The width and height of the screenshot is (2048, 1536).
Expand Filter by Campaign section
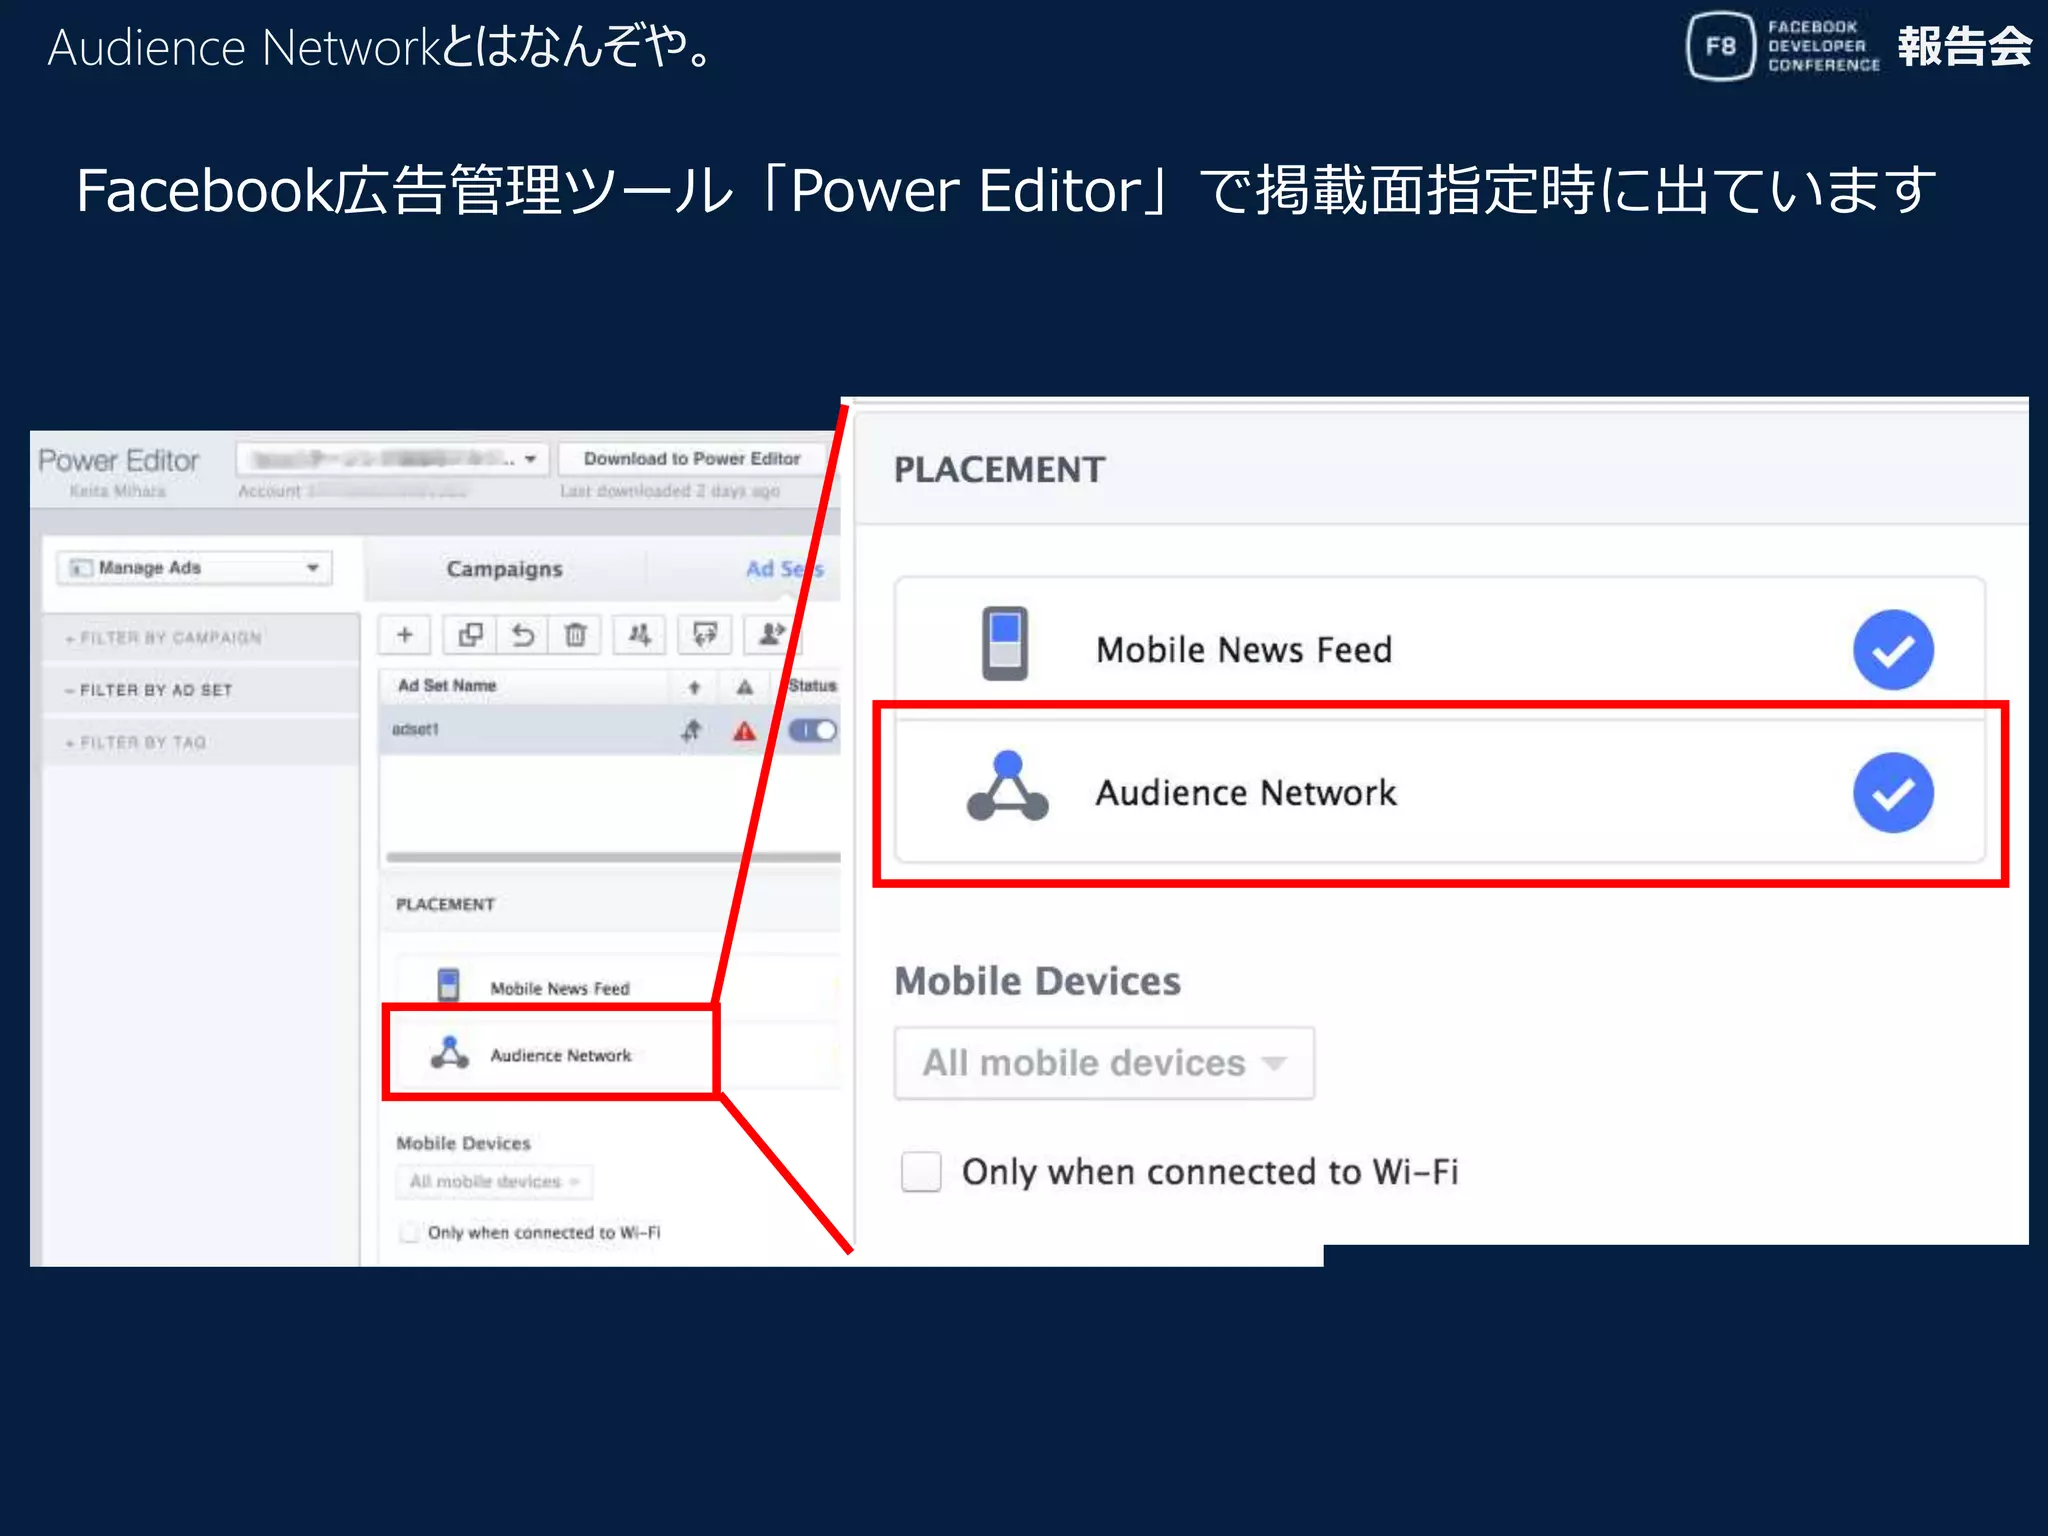200,638
